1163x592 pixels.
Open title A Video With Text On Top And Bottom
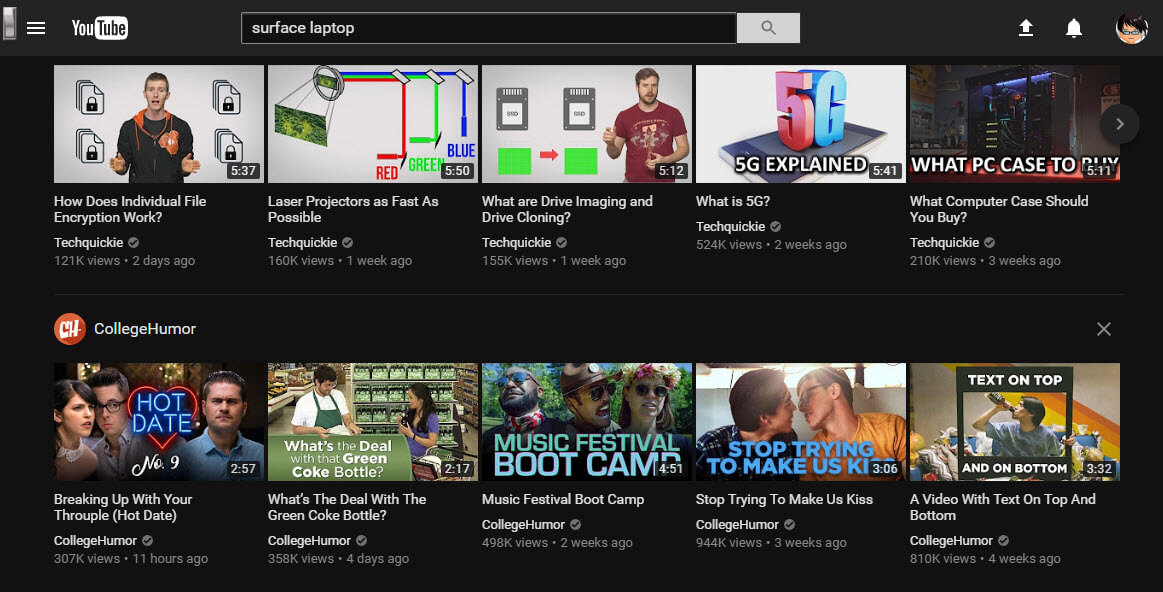pyautogui.click(x=1003, y=507)
